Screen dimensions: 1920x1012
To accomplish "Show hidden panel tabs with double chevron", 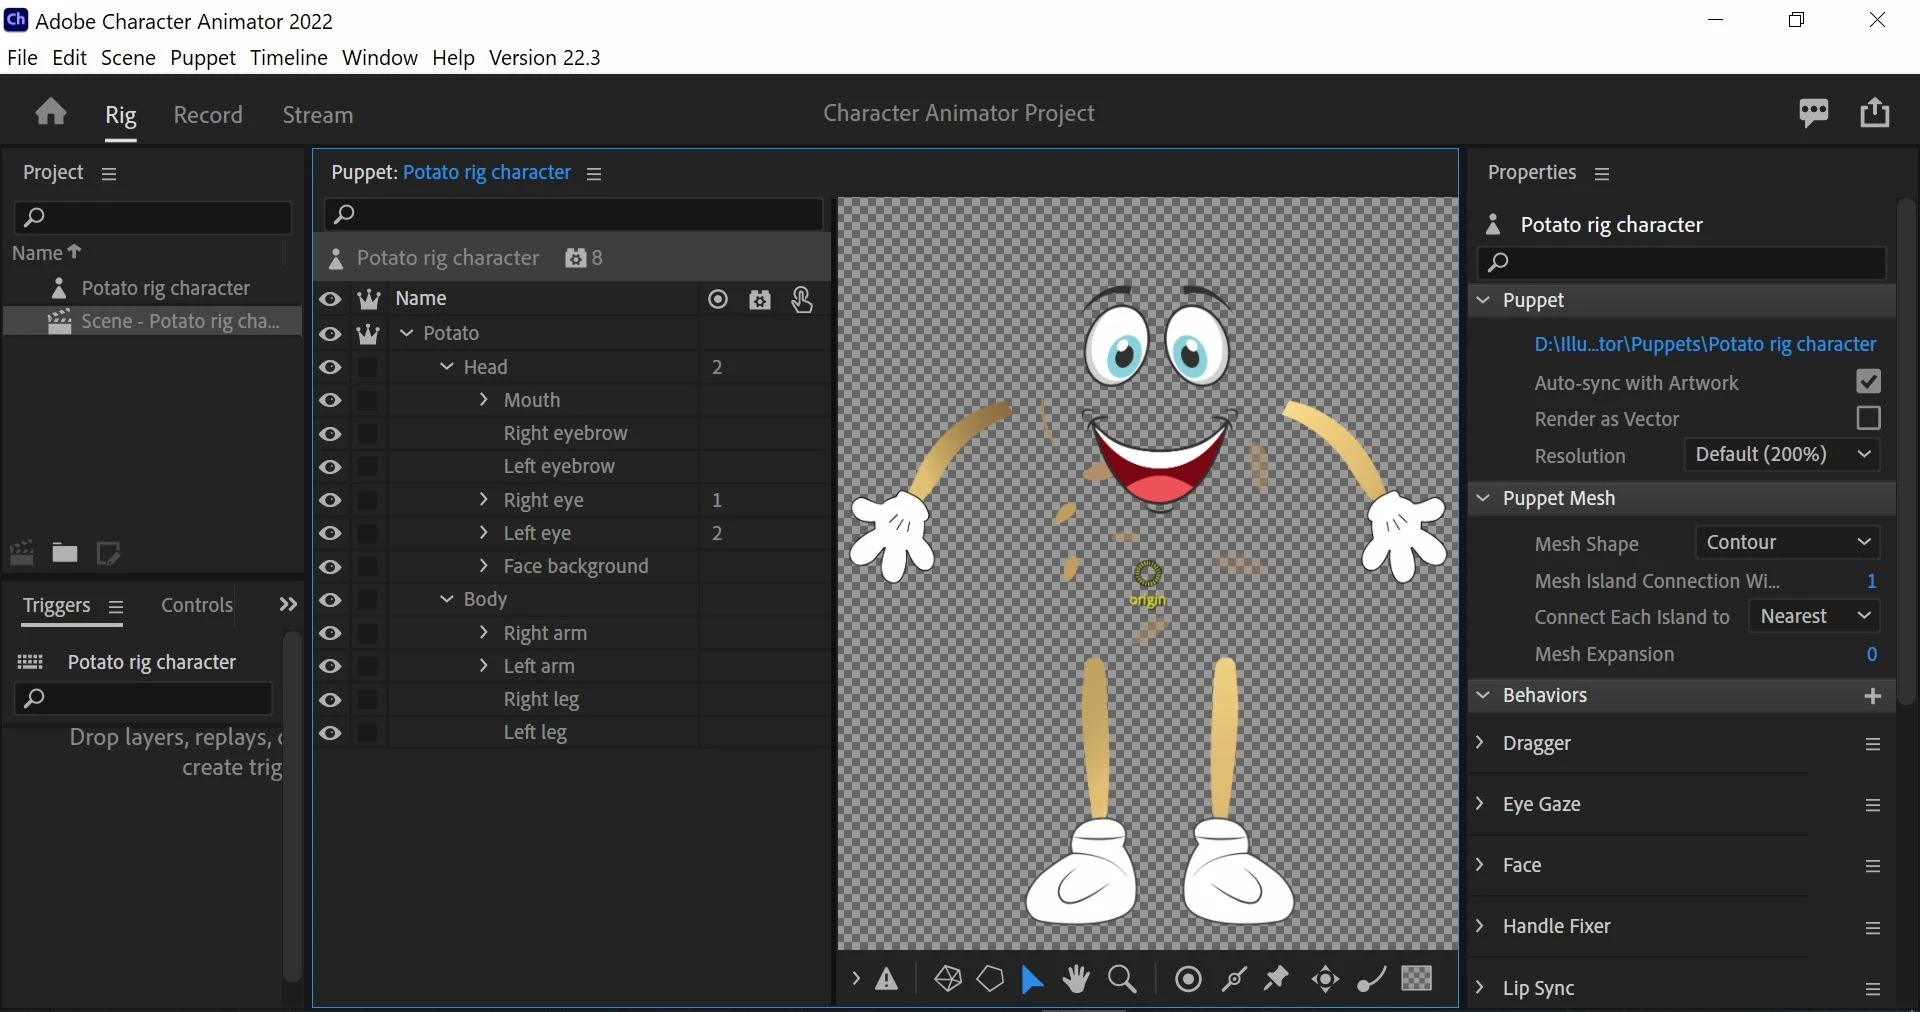I will (x=288, y=605).
